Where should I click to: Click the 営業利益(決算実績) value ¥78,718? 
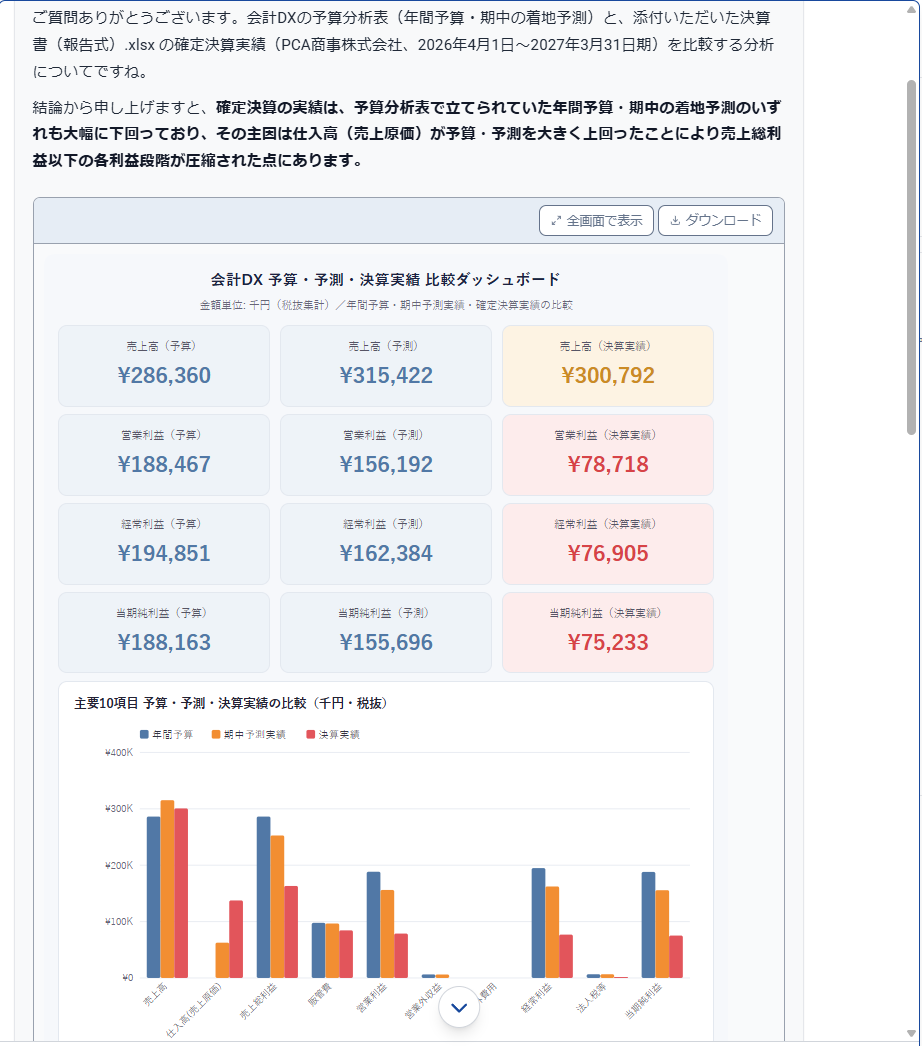point(608,464)
